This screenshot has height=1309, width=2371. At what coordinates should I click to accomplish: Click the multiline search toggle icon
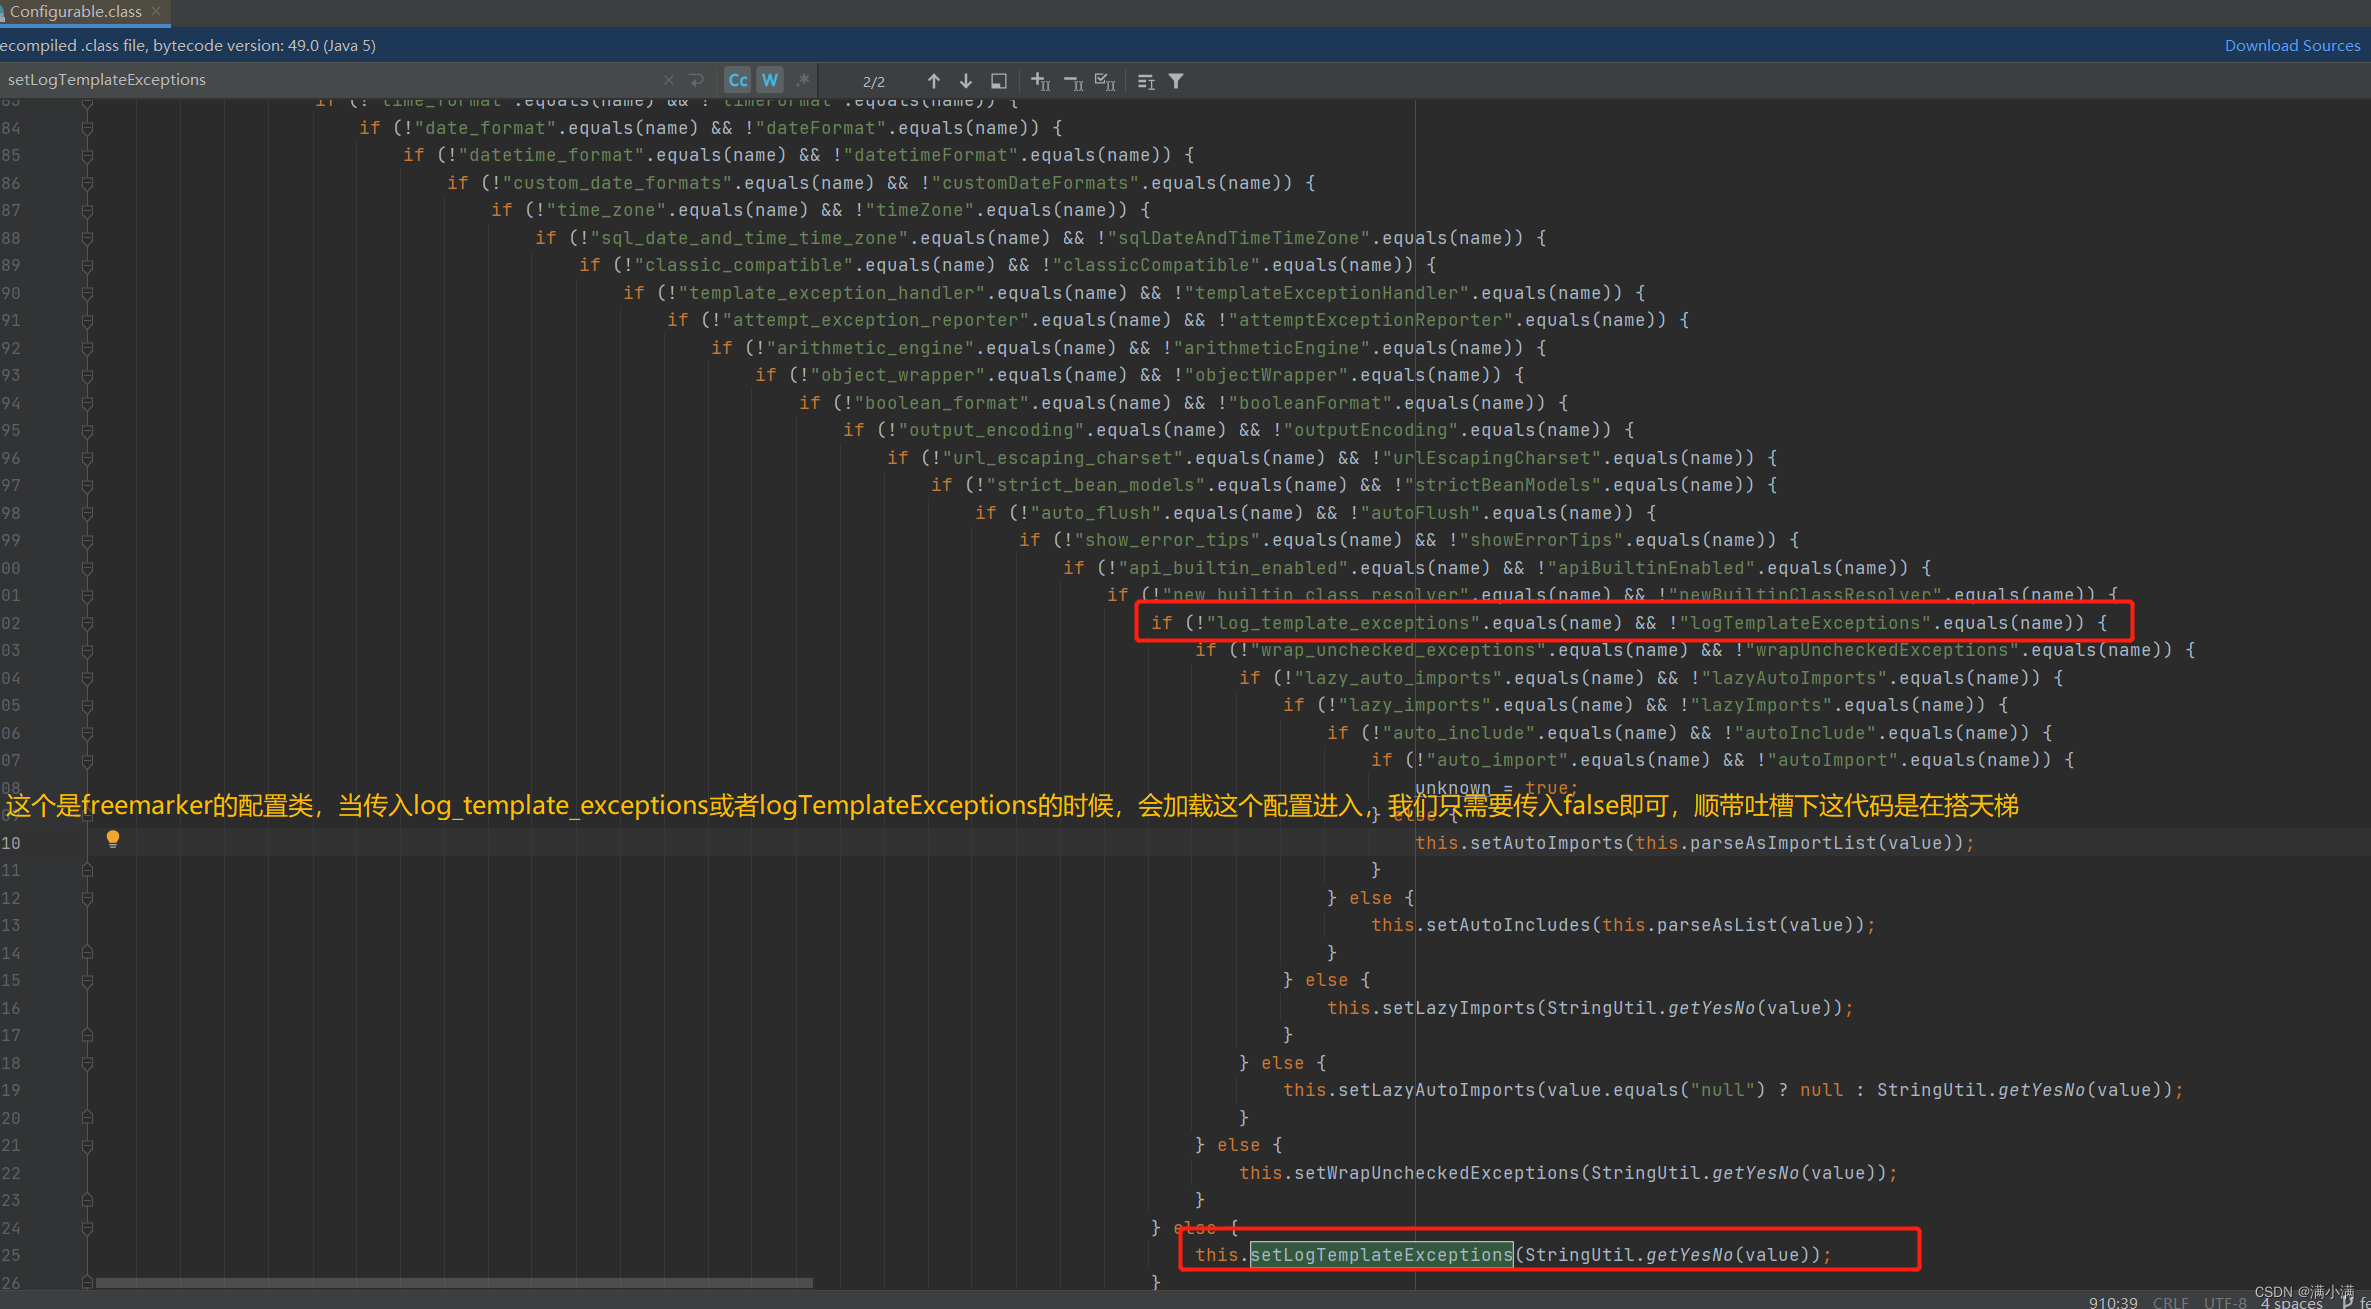(1146, 81)
